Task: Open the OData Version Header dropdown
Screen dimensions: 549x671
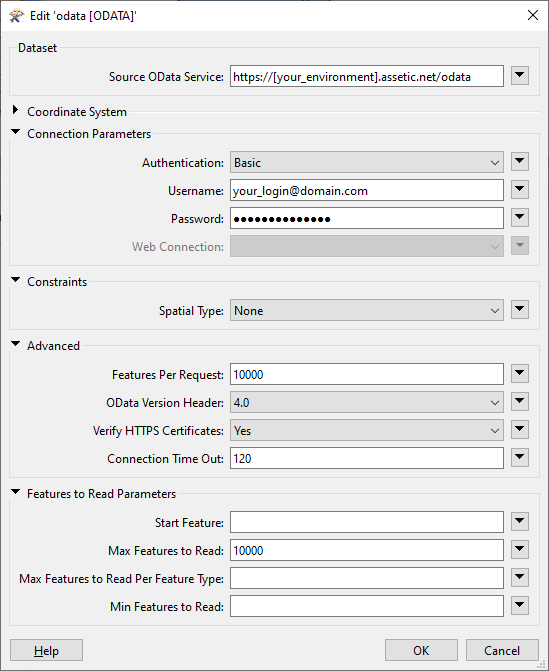Action: point(367,402)
